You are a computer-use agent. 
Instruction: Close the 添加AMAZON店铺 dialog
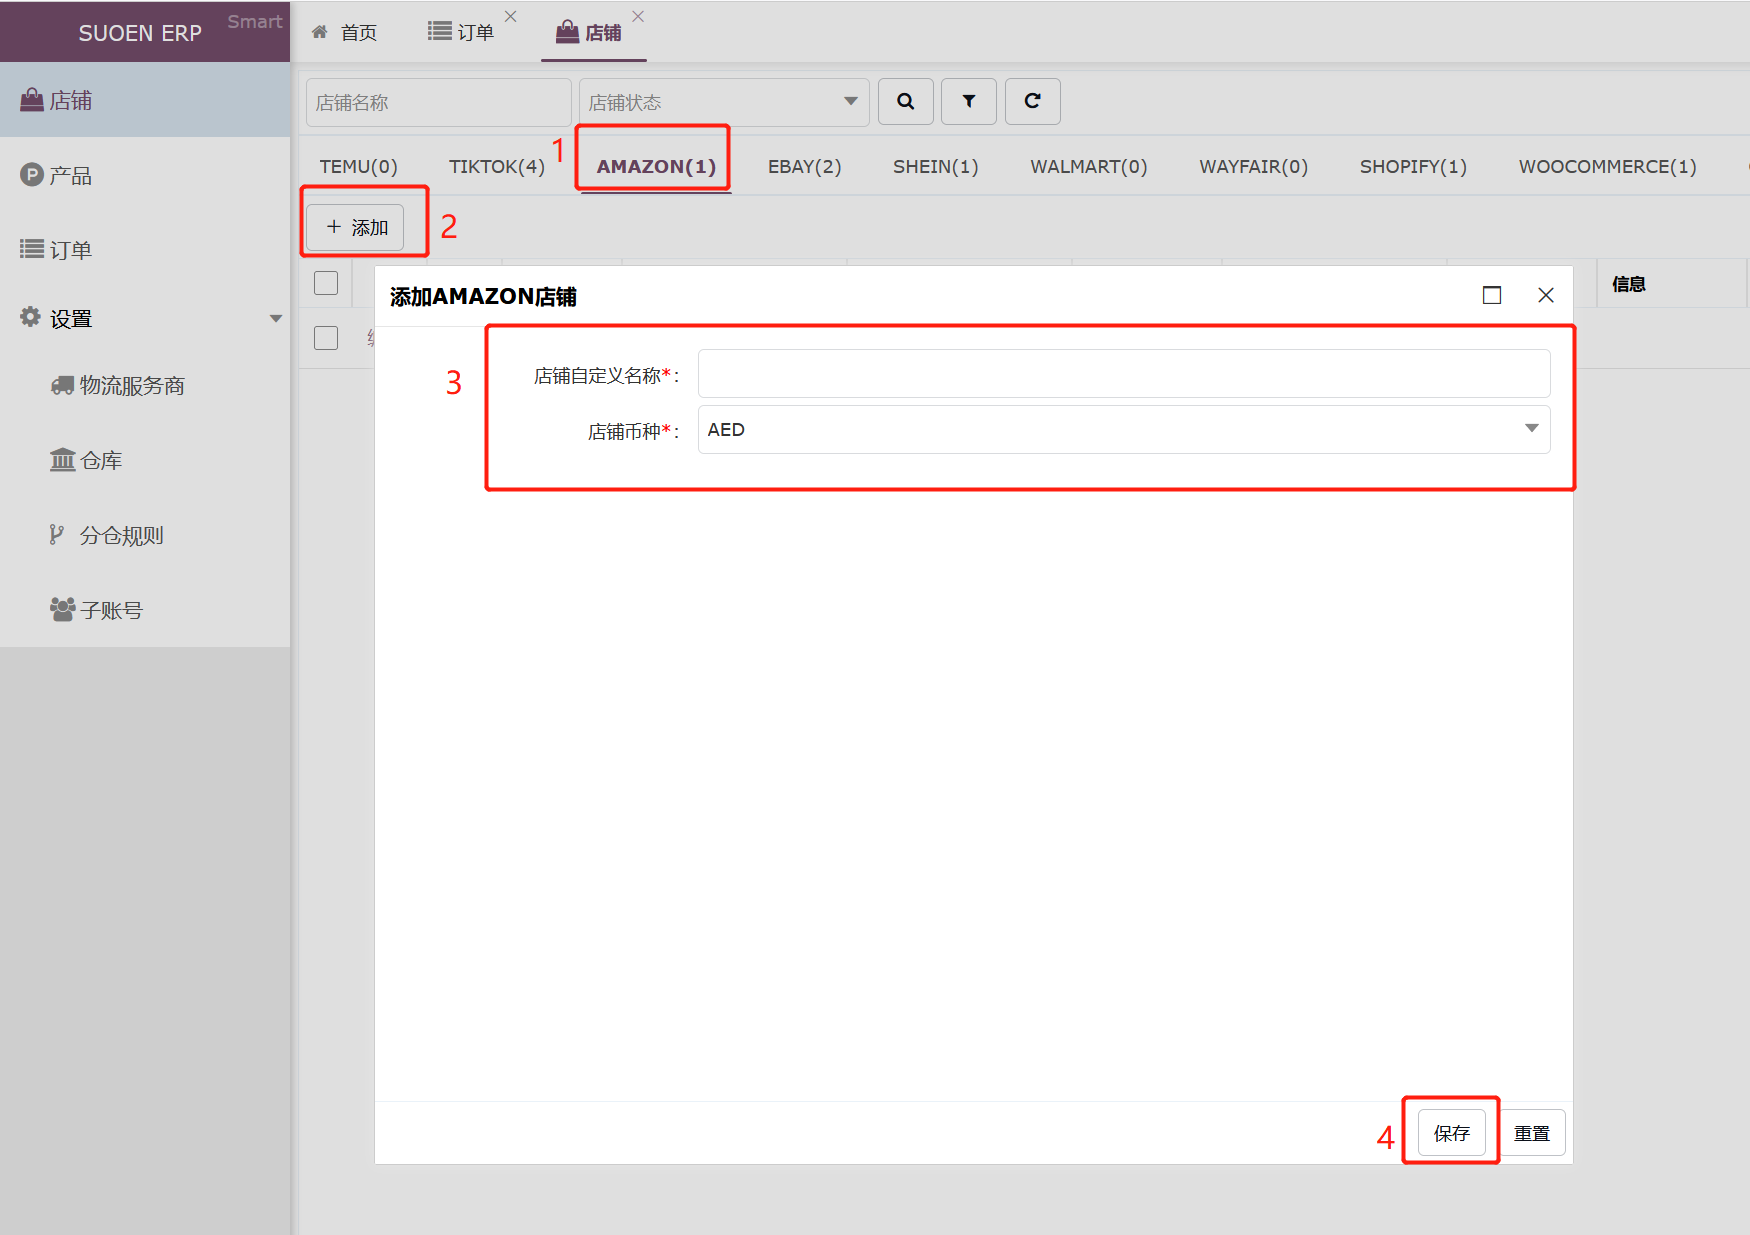point(1545,295)
